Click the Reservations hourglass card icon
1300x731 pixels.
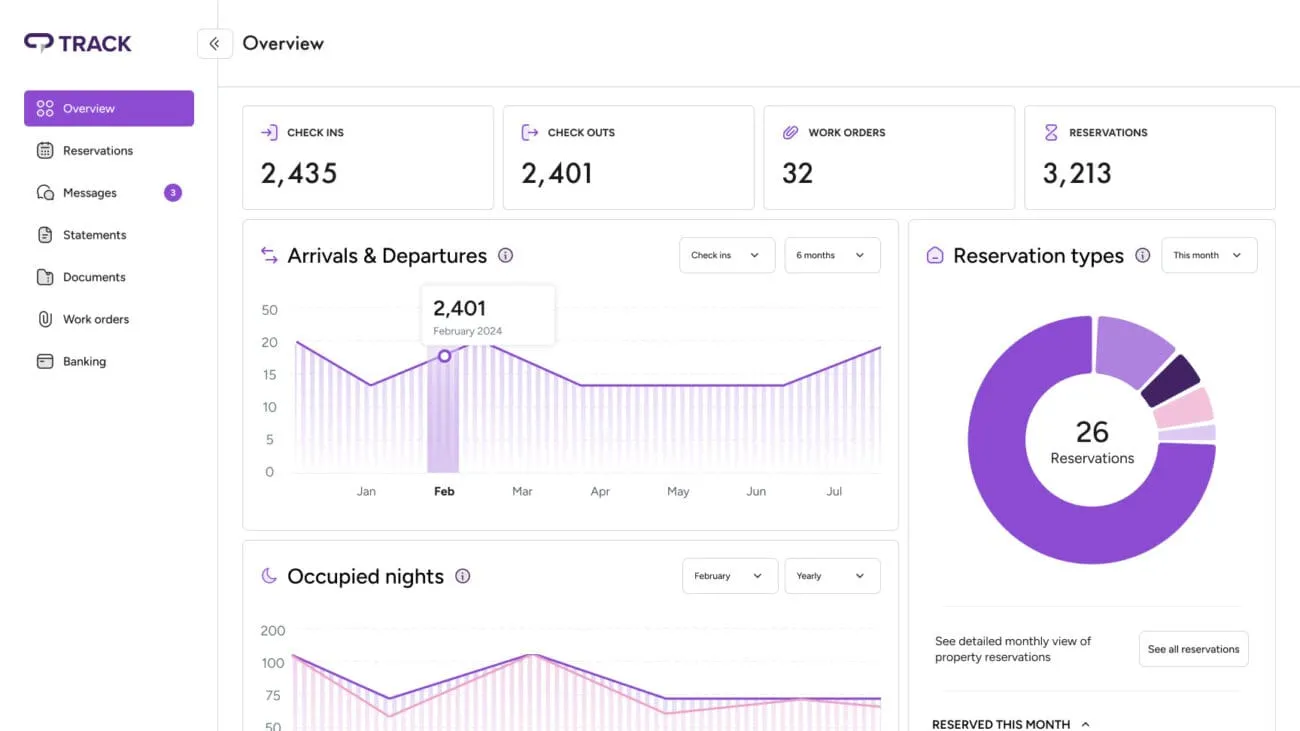[1050, 132]
